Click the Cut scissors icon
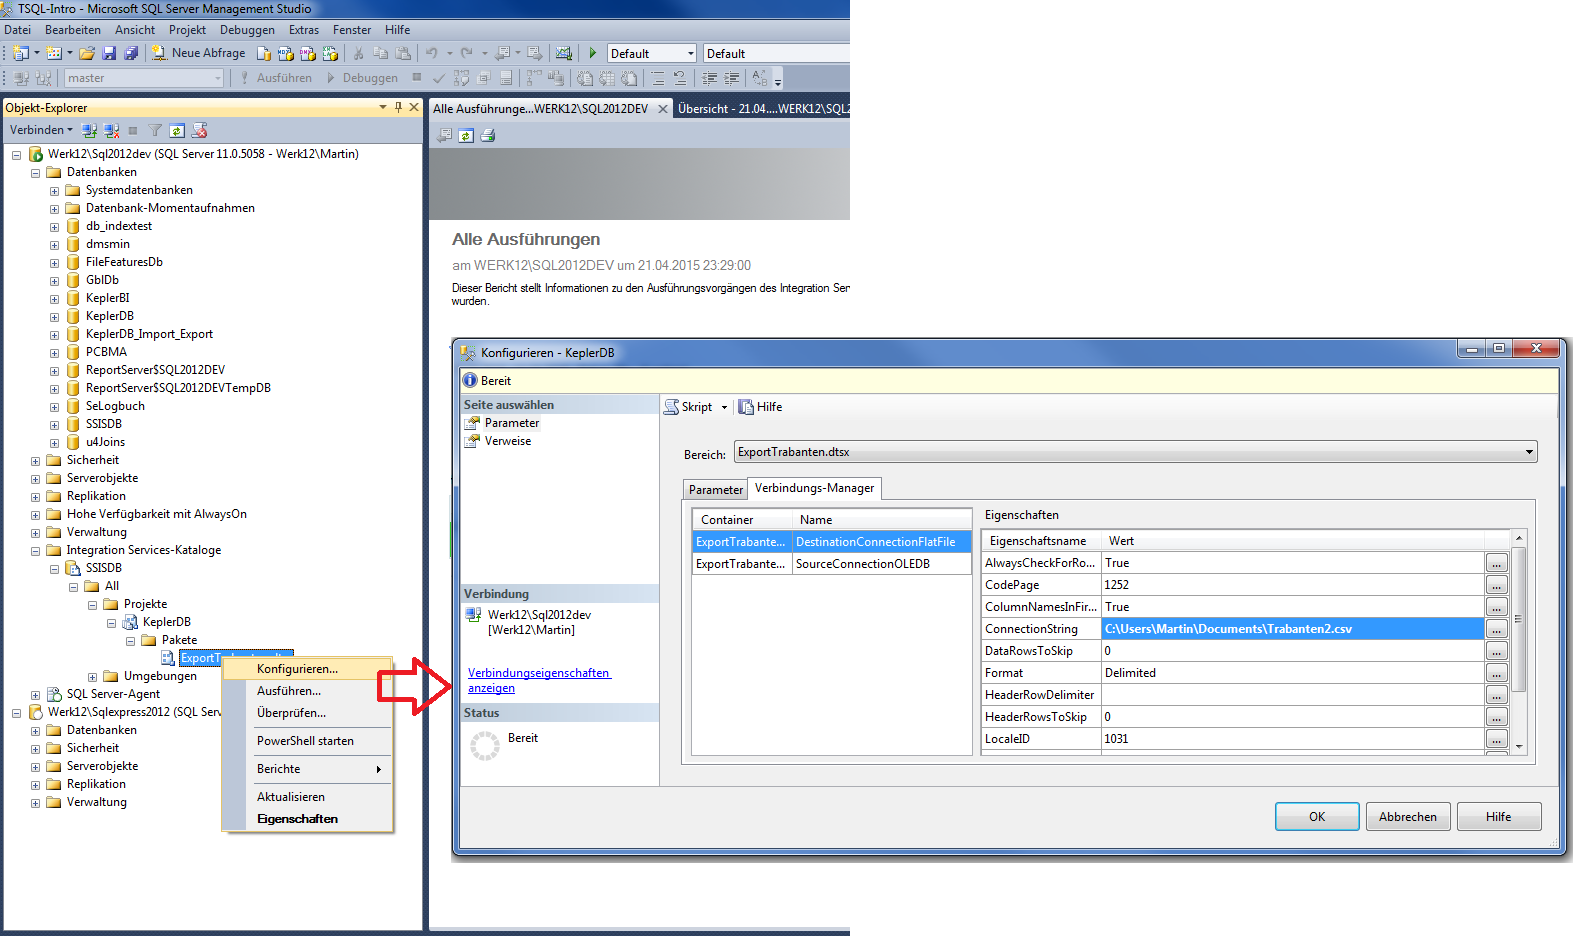Viewport: 1578px width, 943px height. pos(358,53)
